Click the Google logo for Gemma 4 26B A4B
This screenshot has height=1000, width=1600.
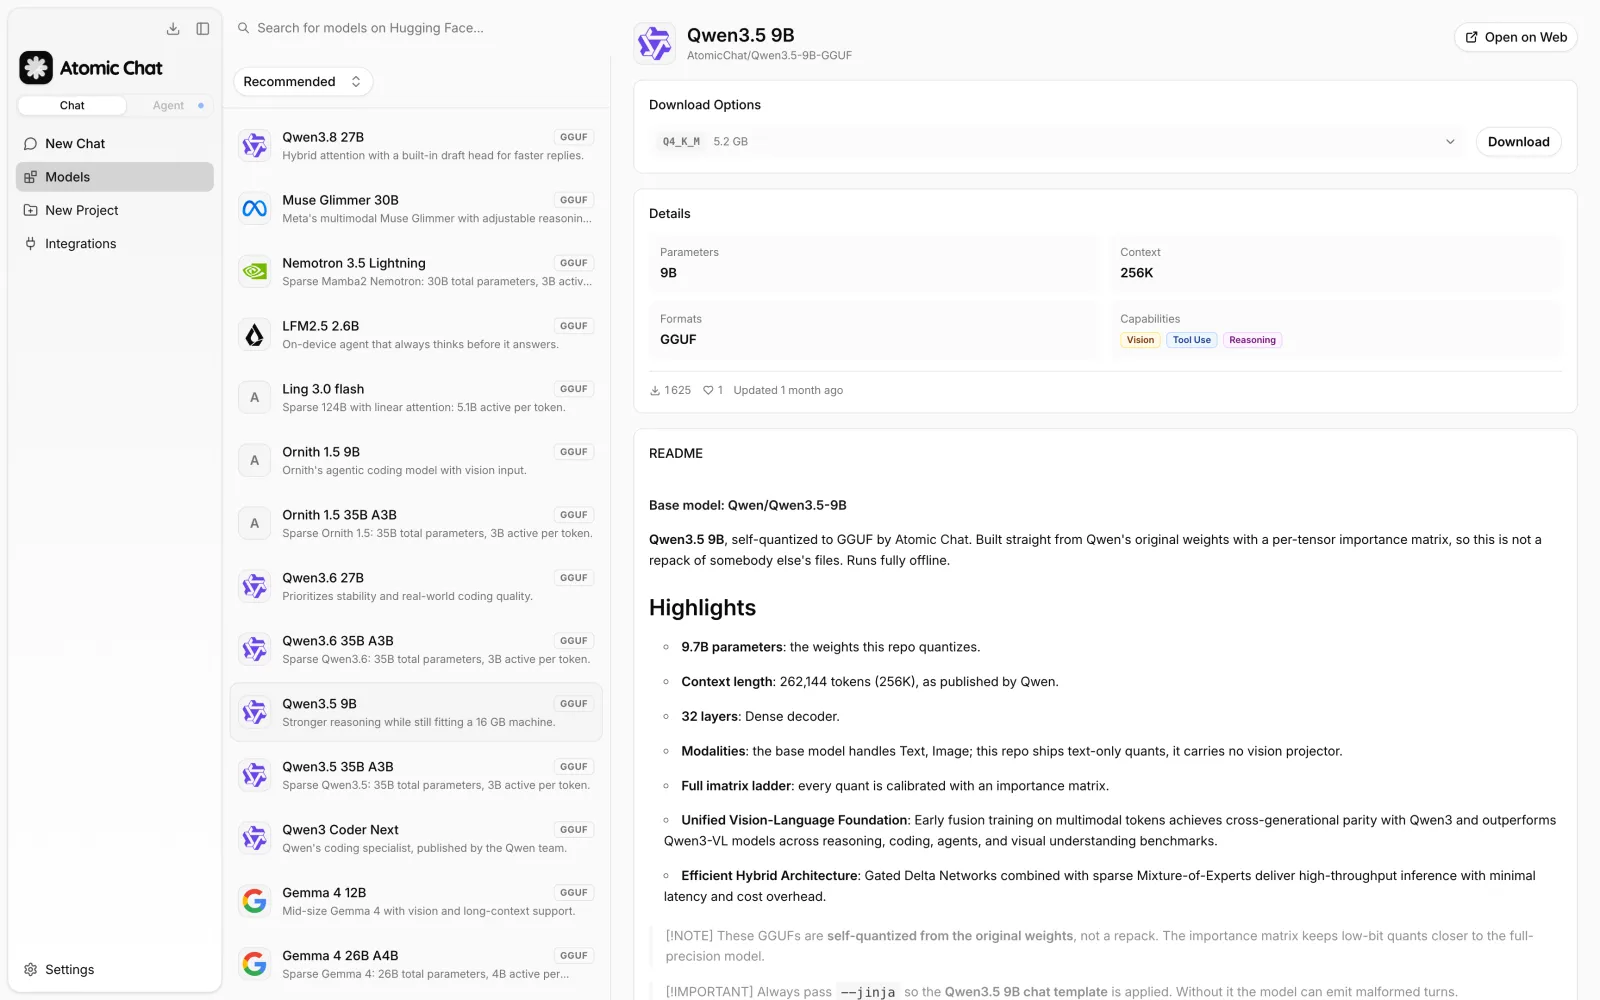(x=254, y=965)
